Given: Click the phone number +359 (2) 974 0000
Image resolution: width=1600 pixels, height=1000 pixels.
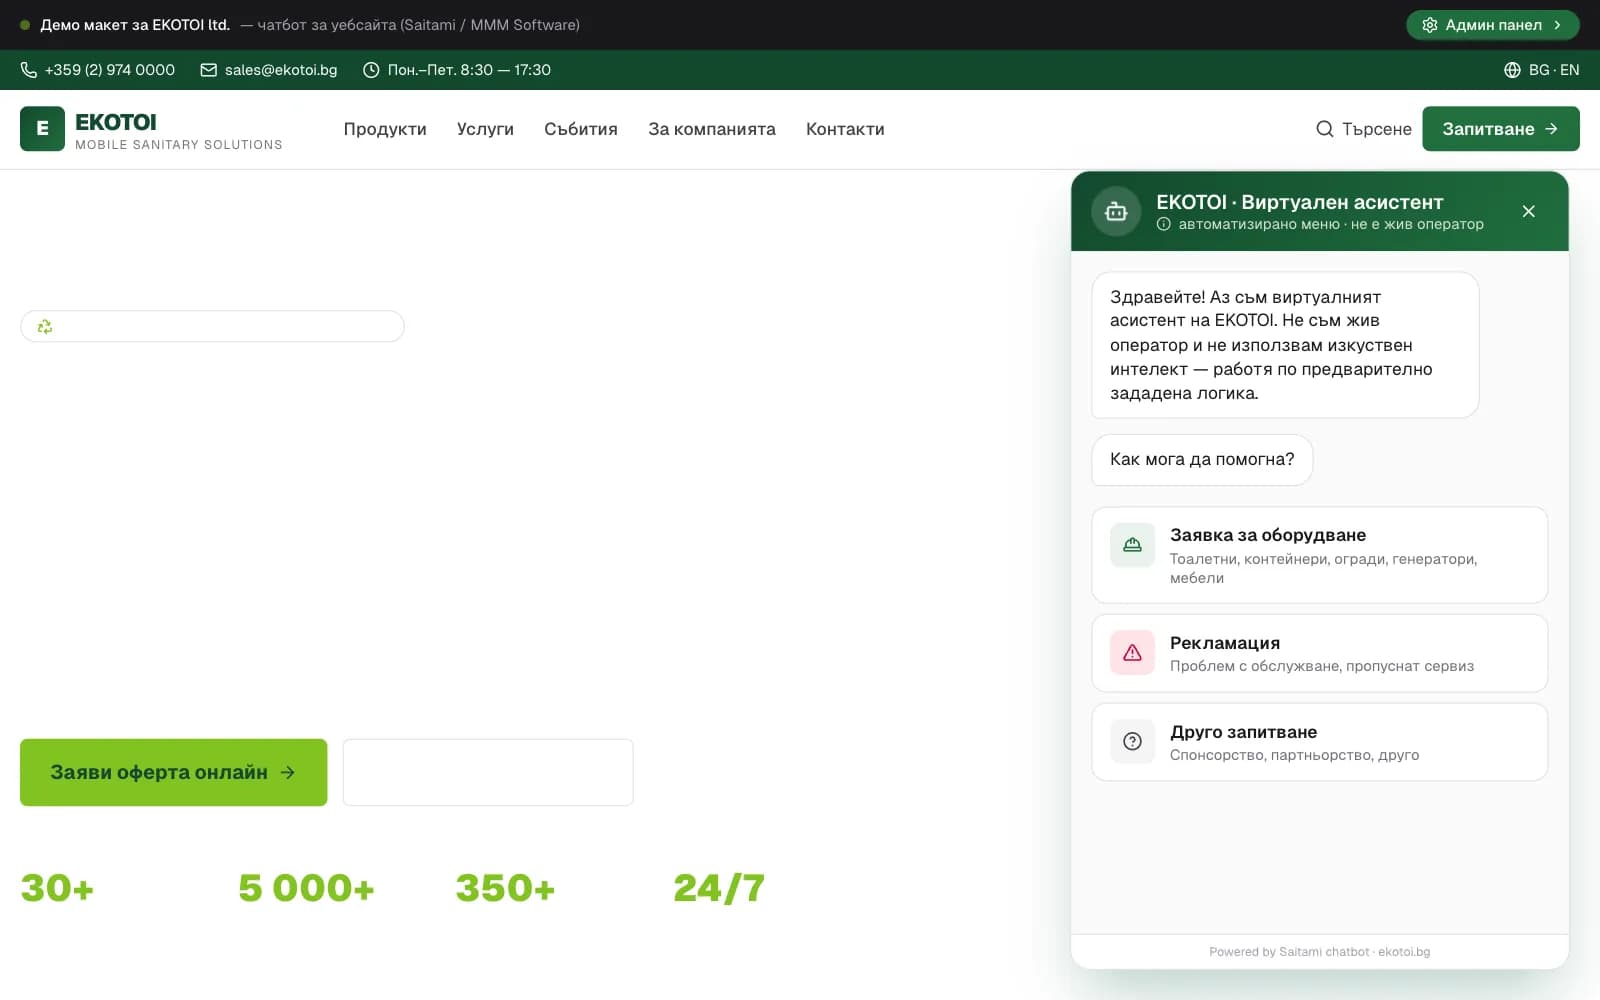Looking at the screenshot, I should point(110,70).
